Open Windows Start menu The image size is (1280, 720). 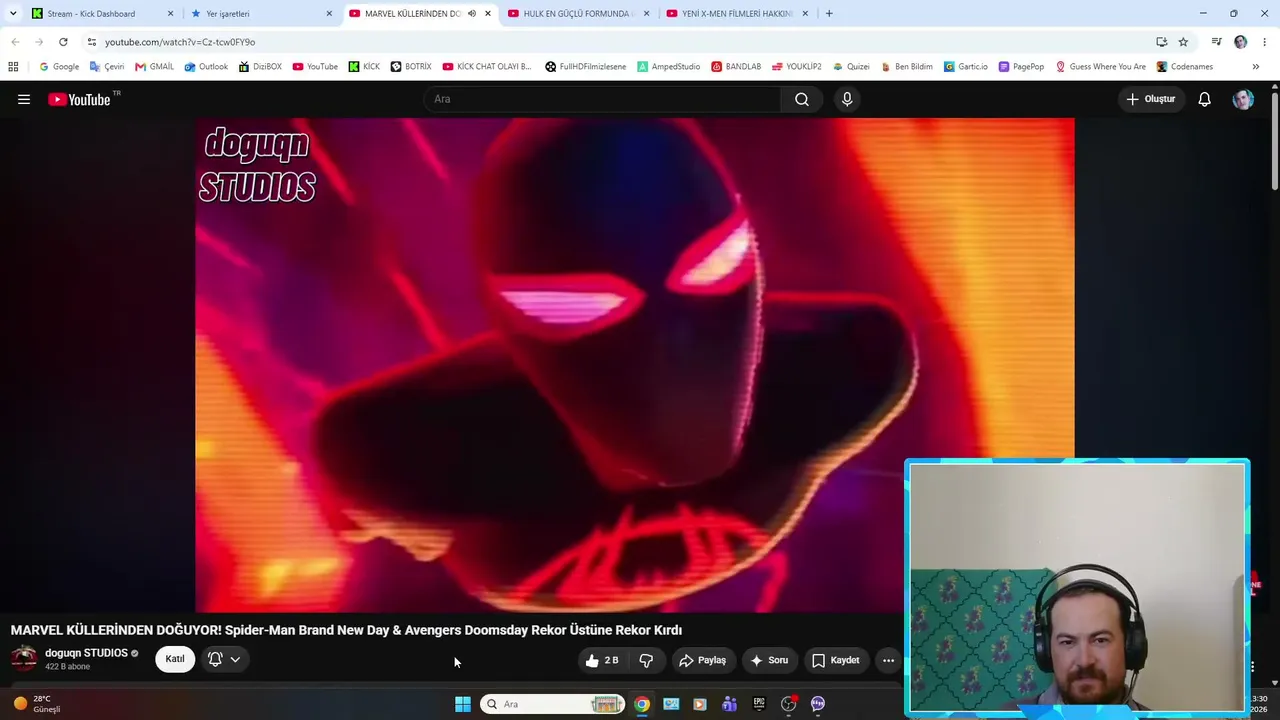463,704
